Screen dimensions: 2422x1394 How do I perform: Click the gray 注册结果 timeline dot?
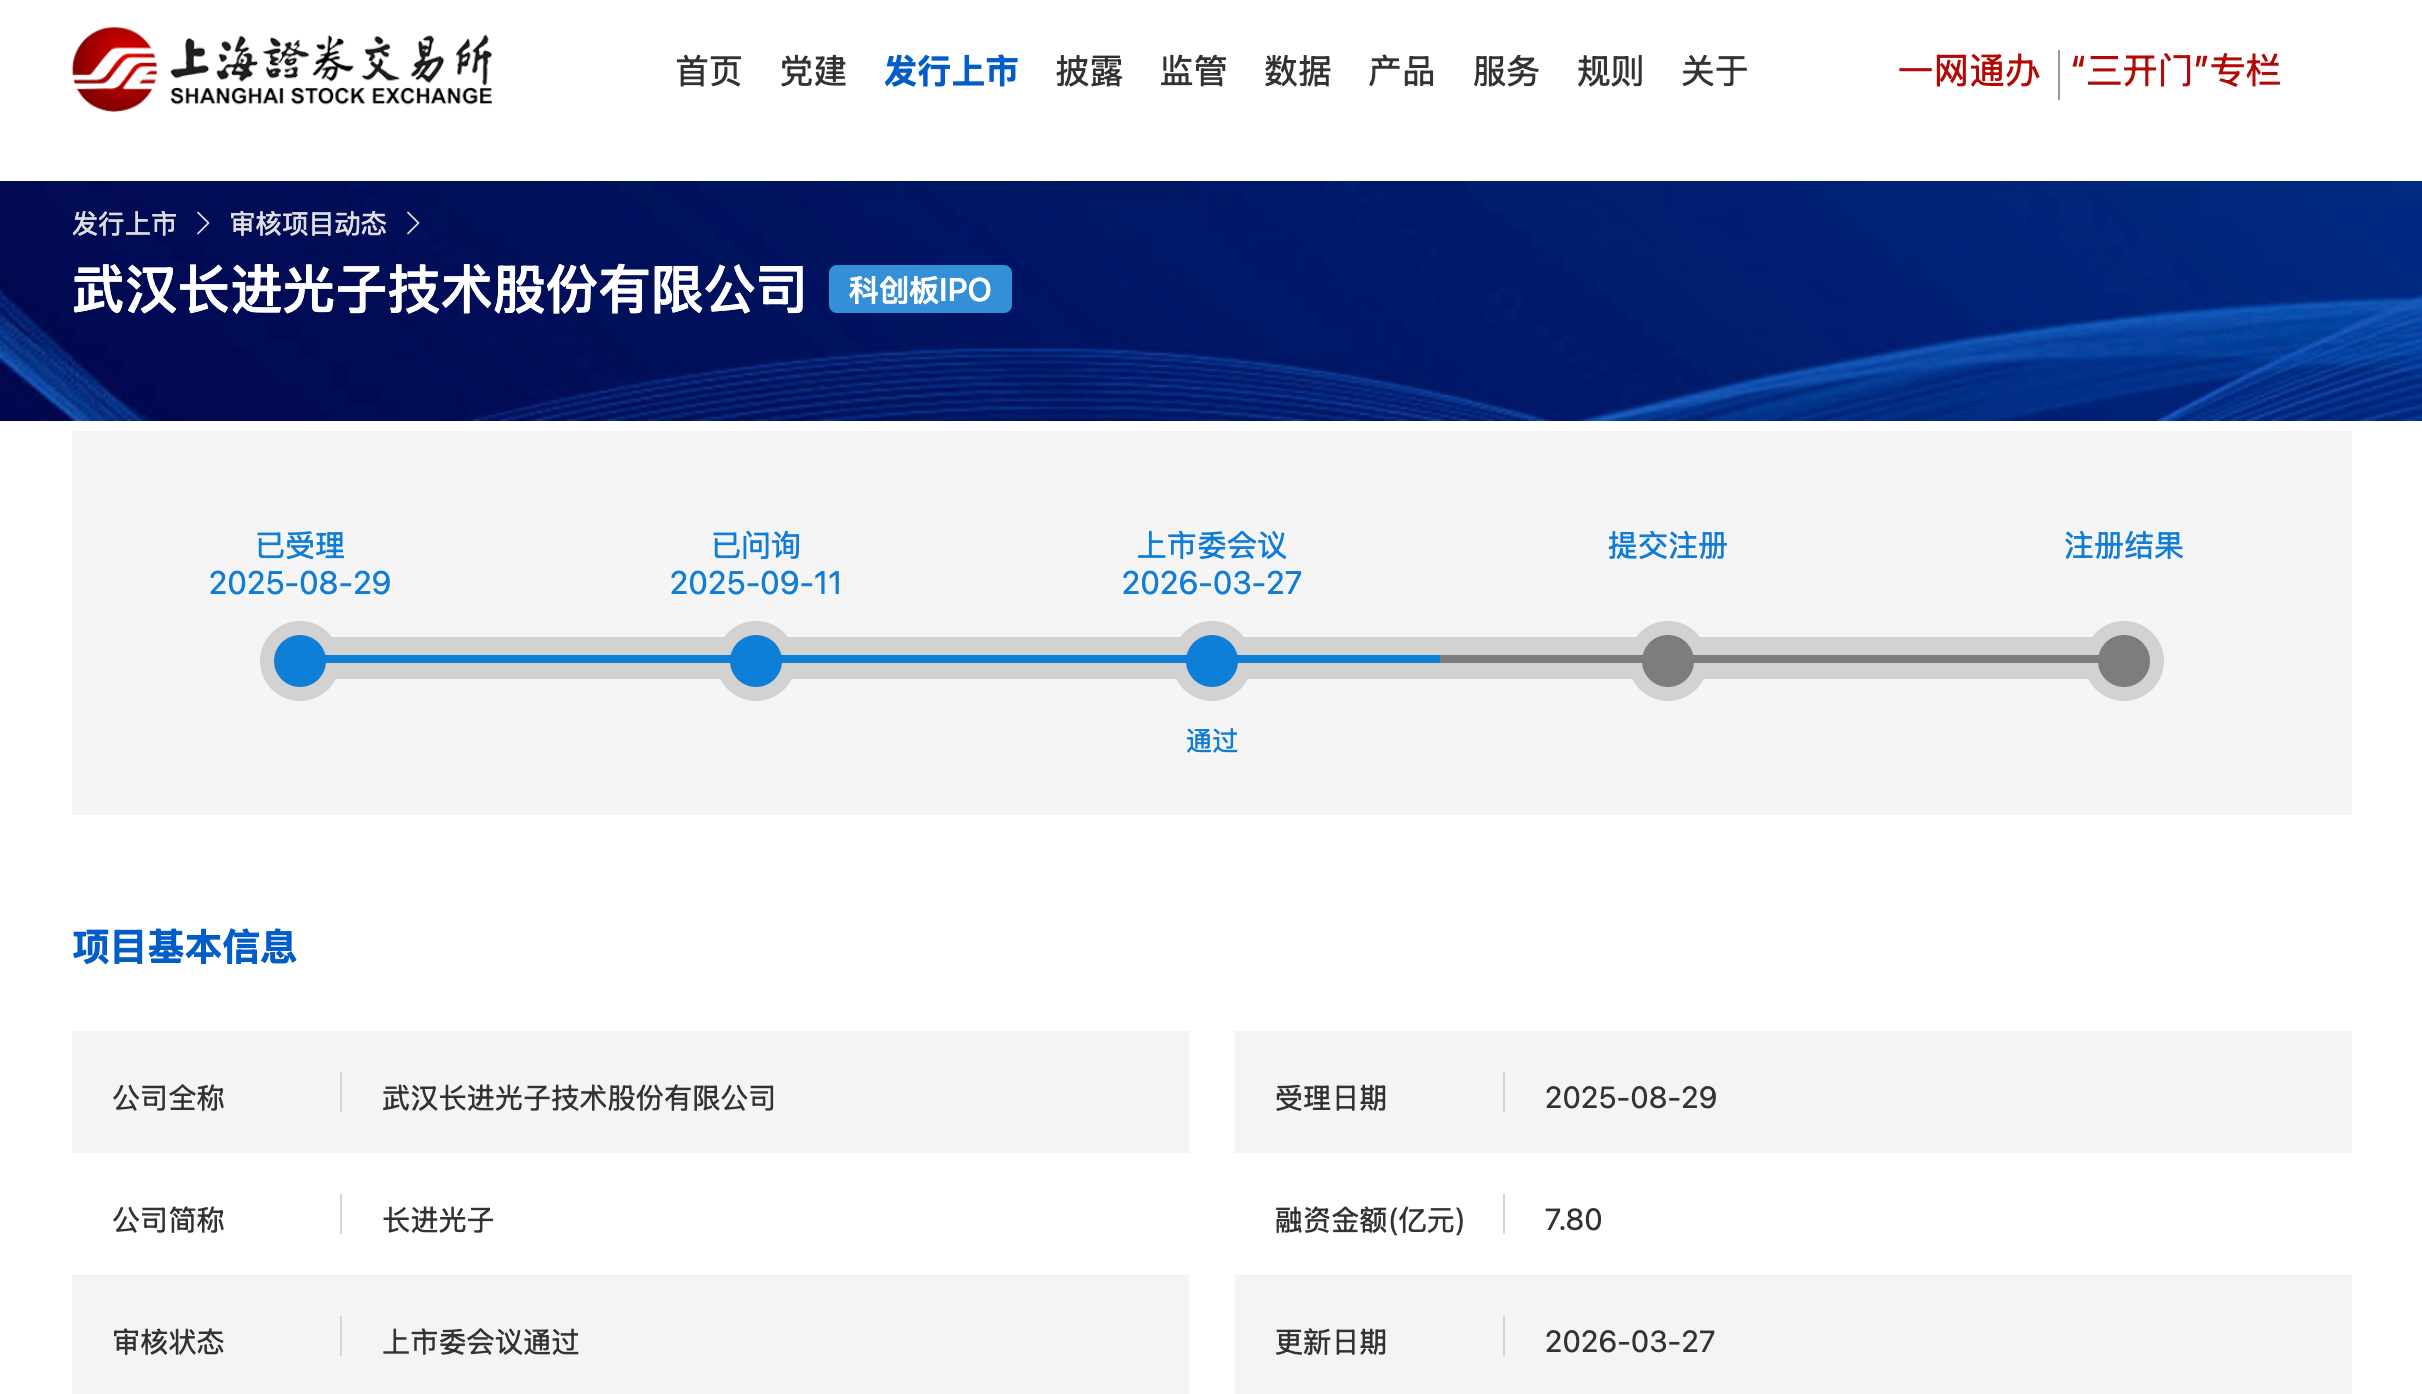2123,661
